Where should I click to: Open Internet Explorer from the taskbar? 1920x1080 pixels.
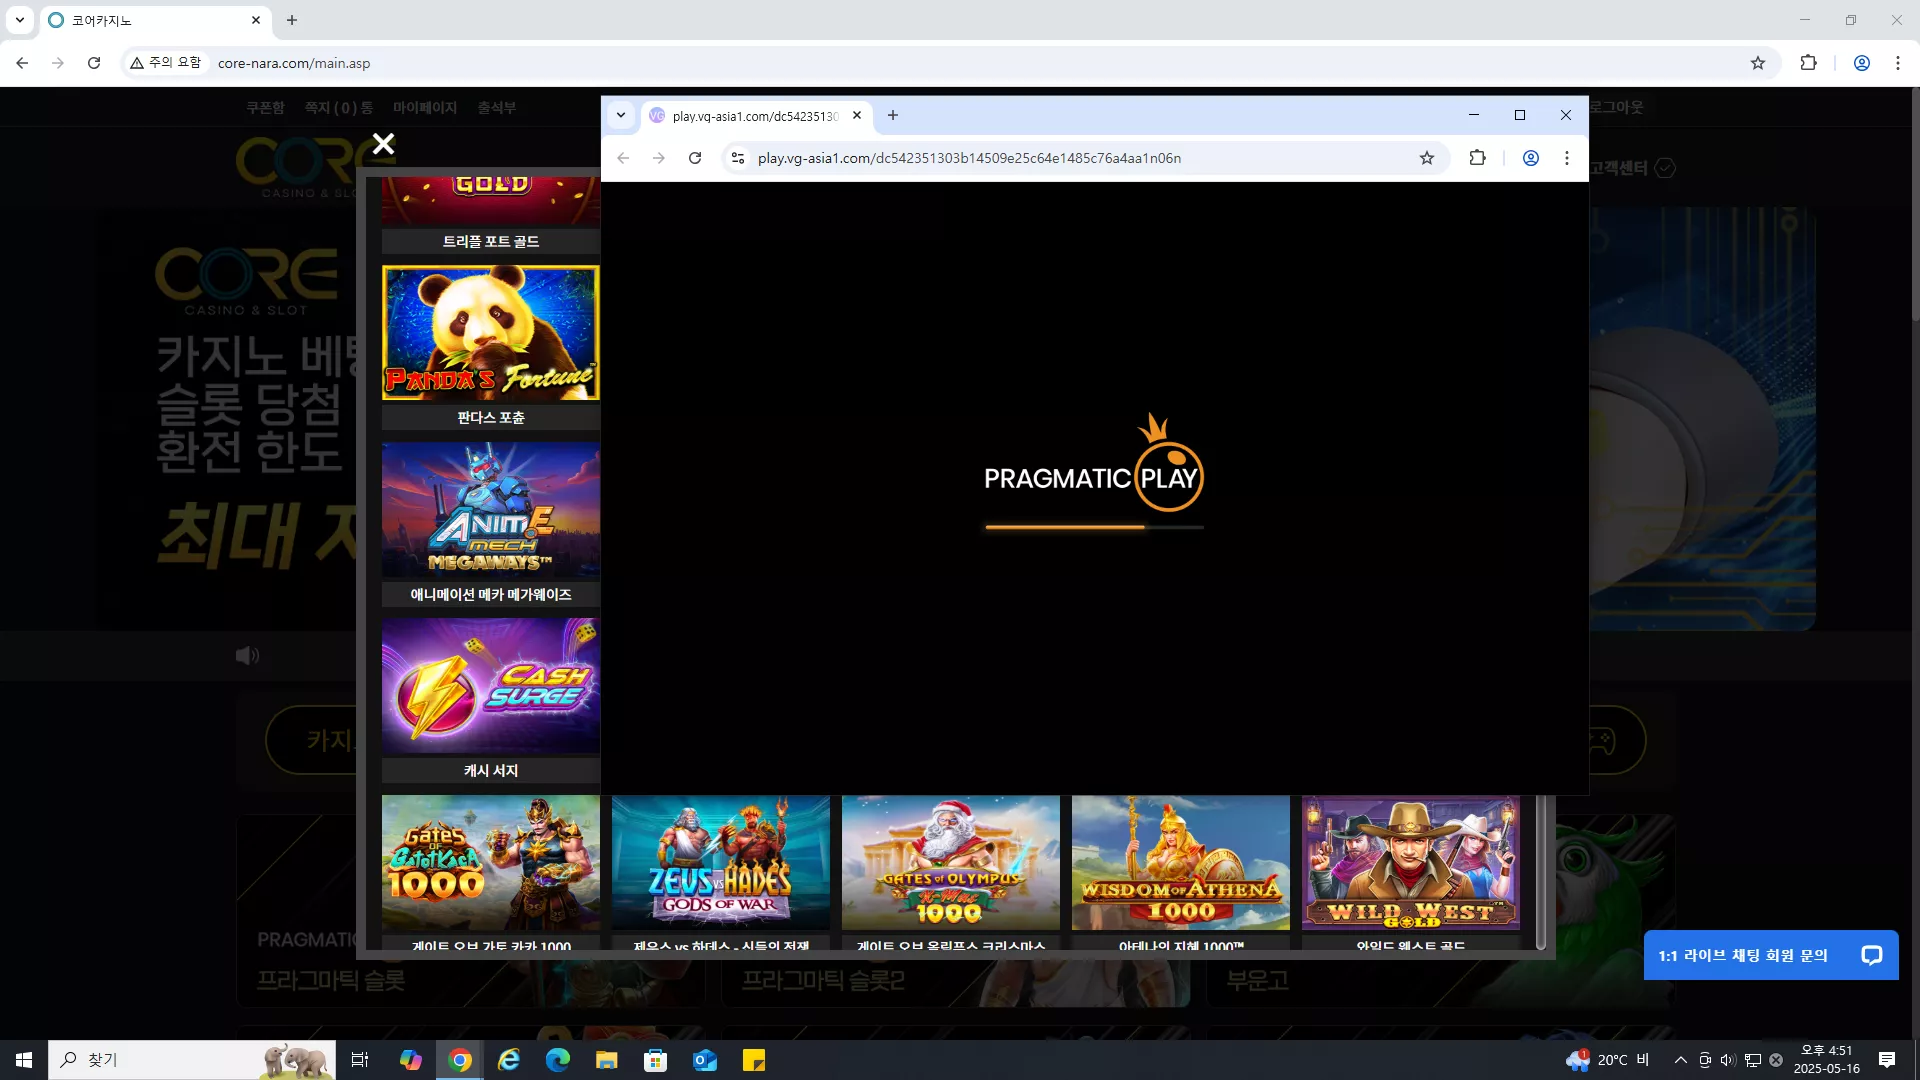[509, 1060]
